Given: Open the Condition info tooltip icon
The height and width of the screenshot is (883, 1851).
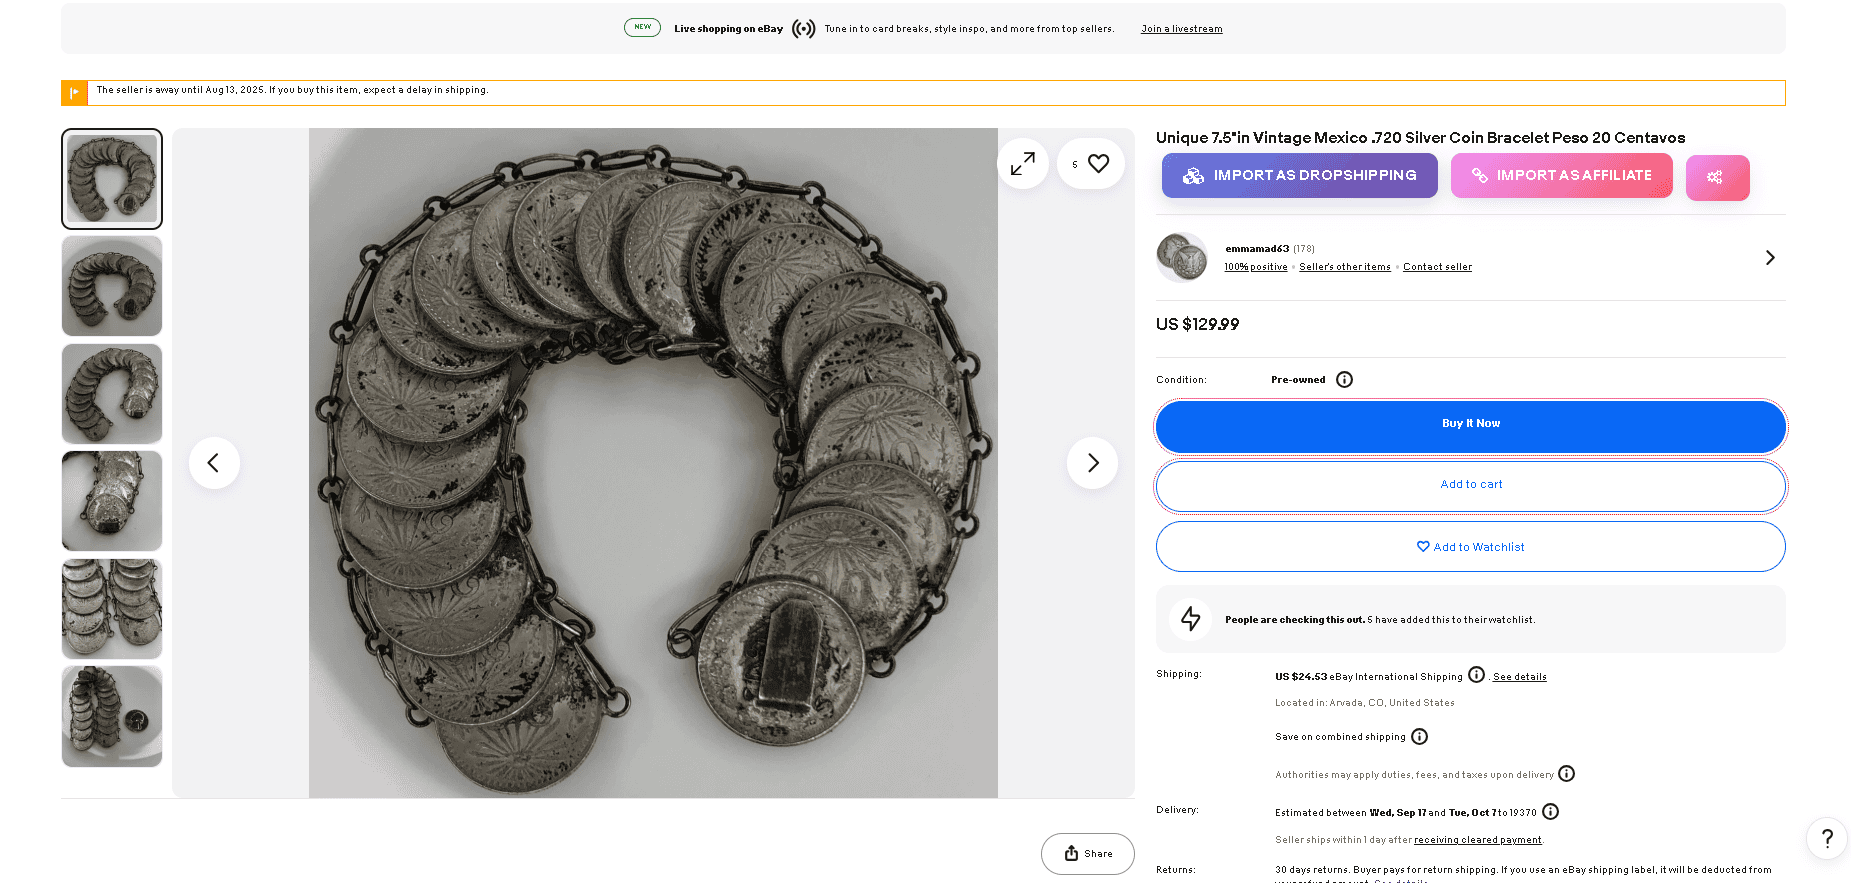Looking at the screenshot, I should (x=1344, y=380).
